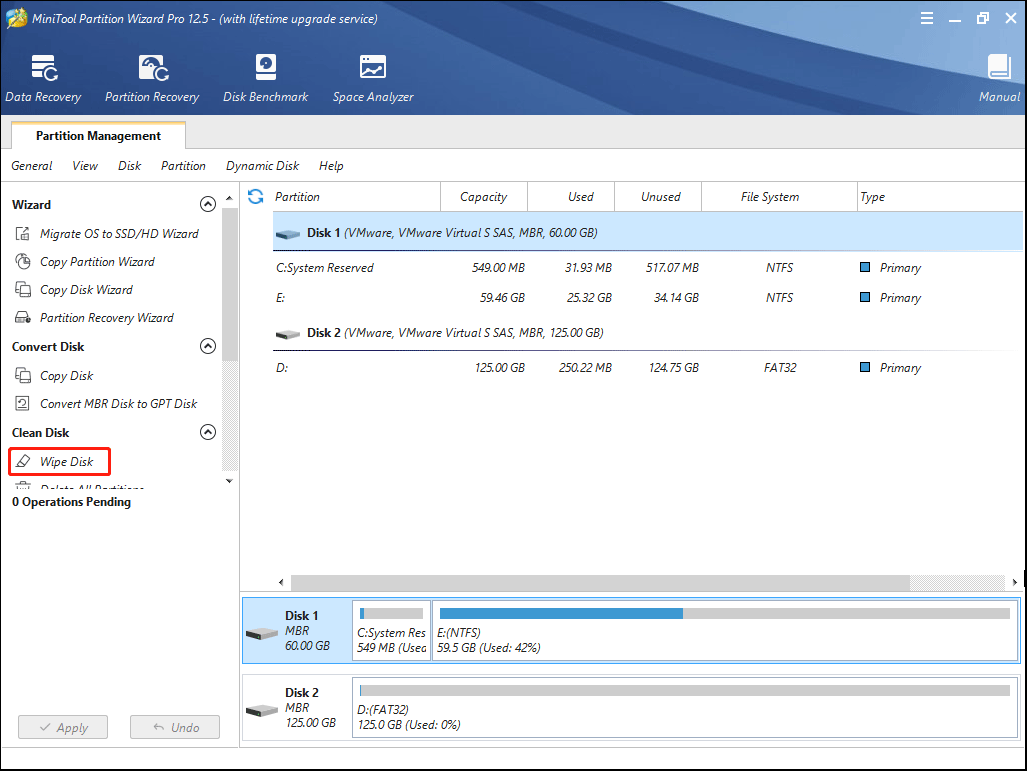Click the Copy Disk Wizard icon

pos(23,290)
